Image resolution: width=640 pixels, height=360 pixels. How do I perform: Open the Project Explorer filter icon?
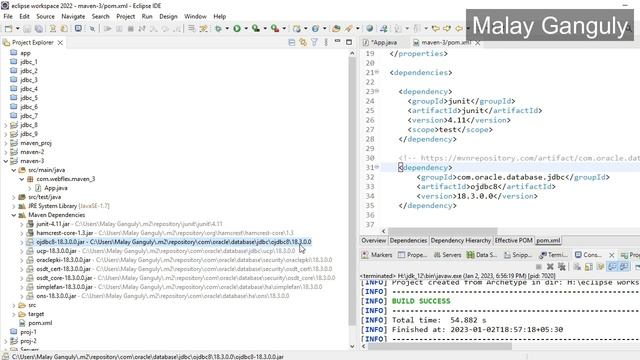[314, 42]
